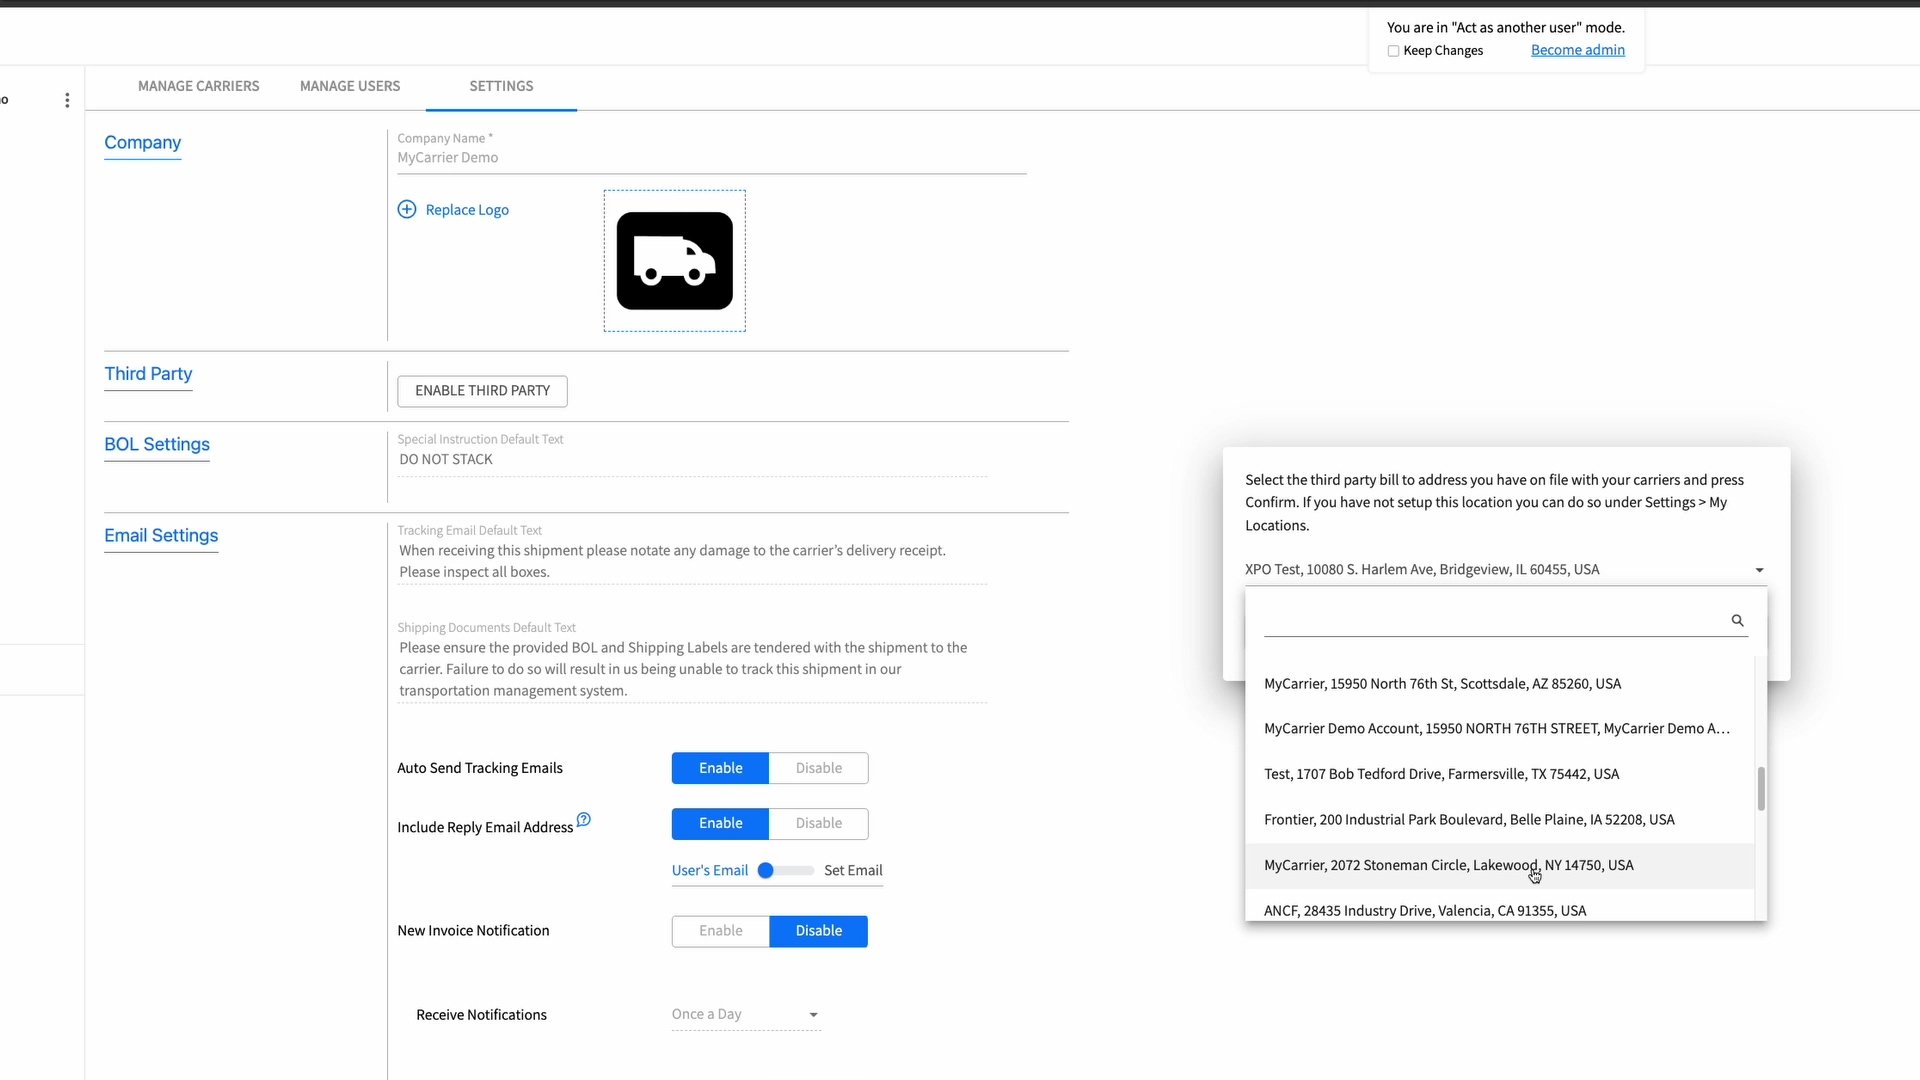Image resolution: width=1920 pixels, height=1080 pixels.
Task: Select MyCarrier, 2072 Stoneman Circle Lakewood option
Action: (1448, 865)
